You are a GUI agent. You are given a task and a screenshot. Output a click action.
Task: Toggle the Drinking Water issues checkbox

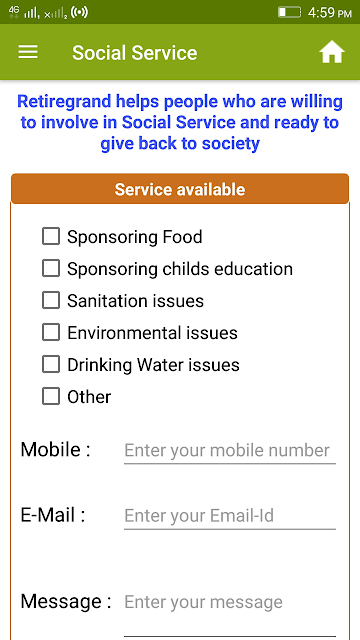point(51,364)
